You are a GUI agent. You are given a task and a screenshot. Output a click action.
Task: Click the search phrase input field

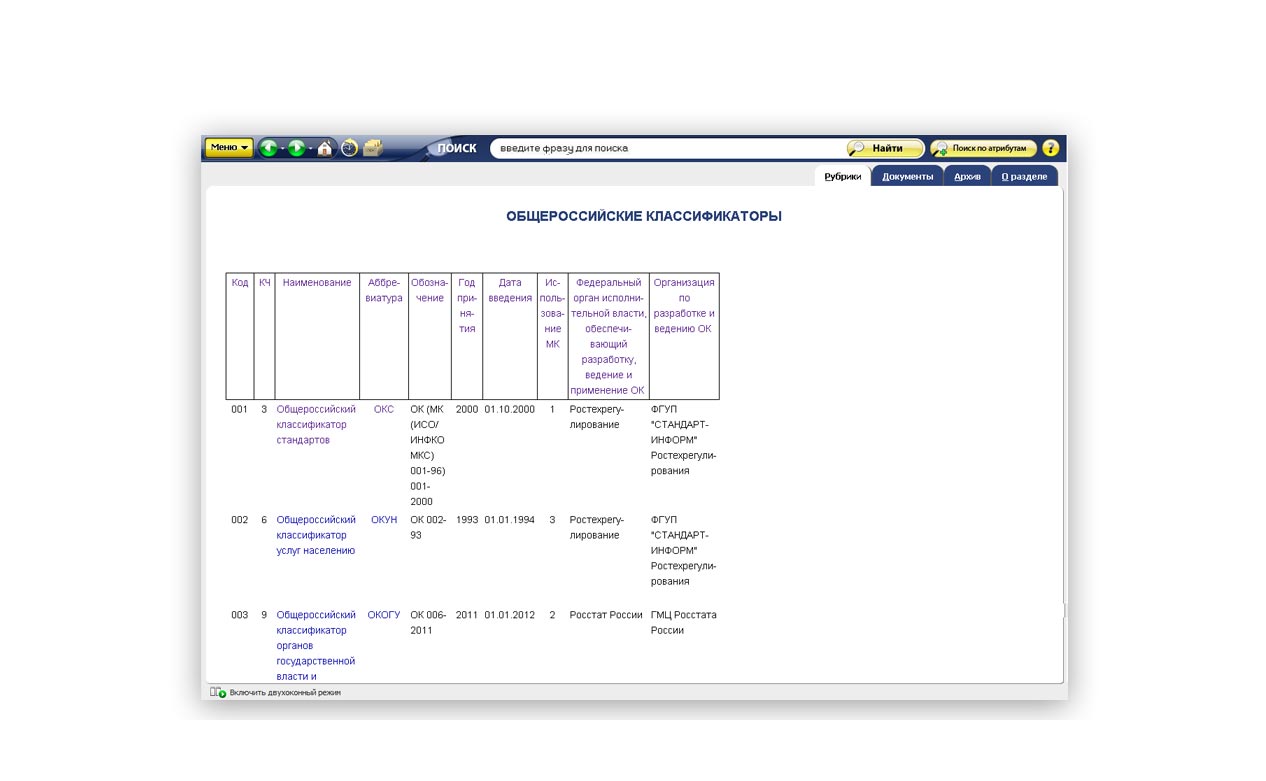[667, 148]
